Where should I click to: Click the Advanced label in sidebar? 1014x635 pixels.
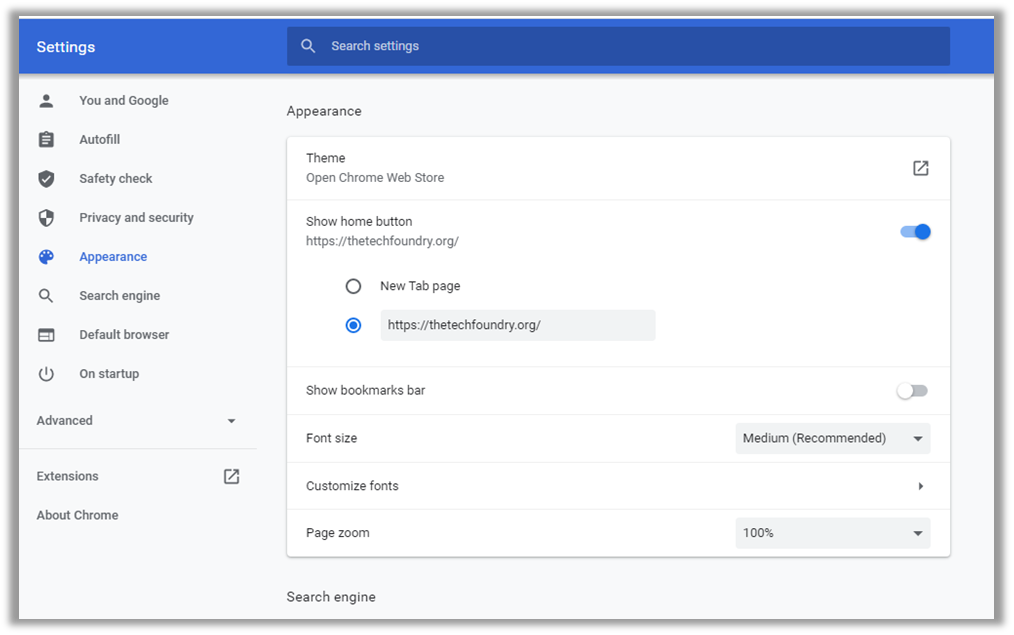coord(65,421)
